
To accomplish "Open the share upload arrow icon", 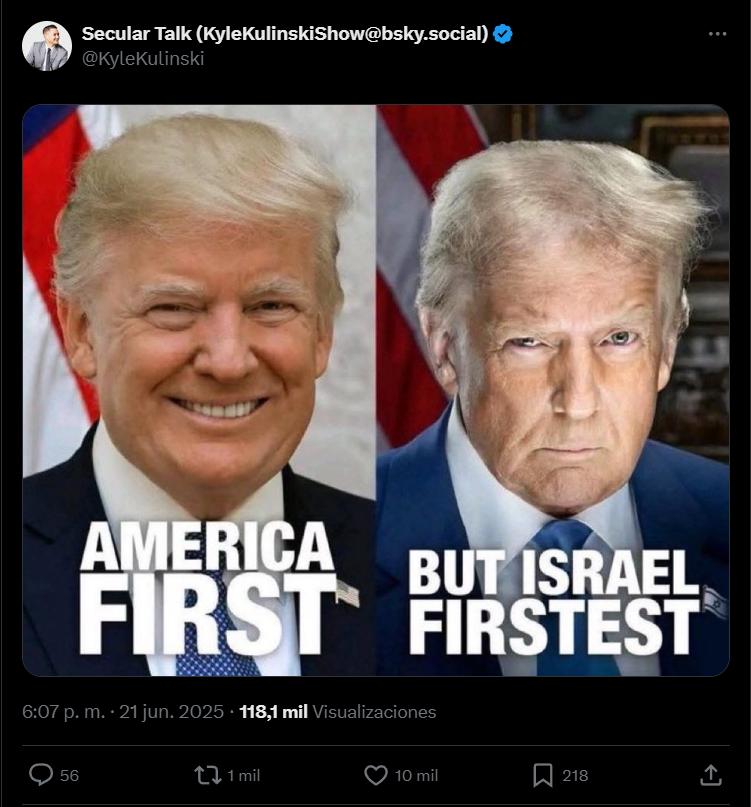I will pos(711,775).
